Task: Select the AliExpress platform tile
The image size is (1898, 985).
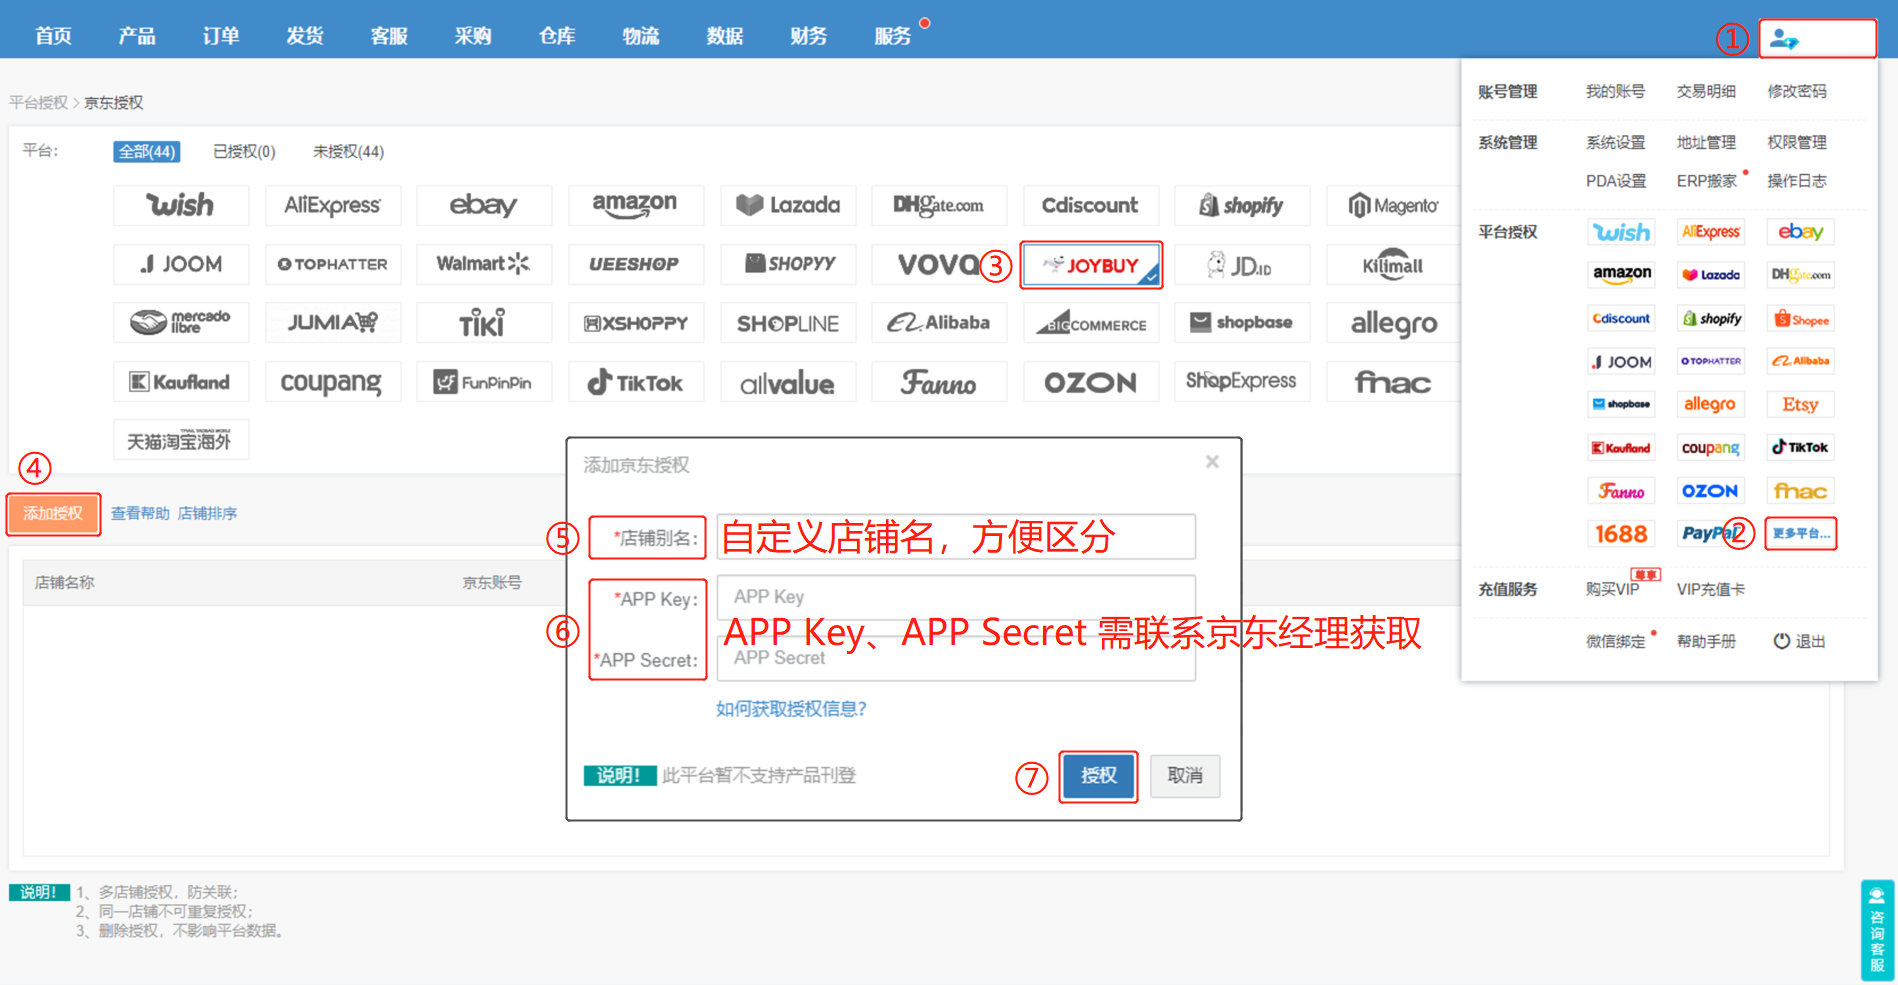Action: (332, 205)
